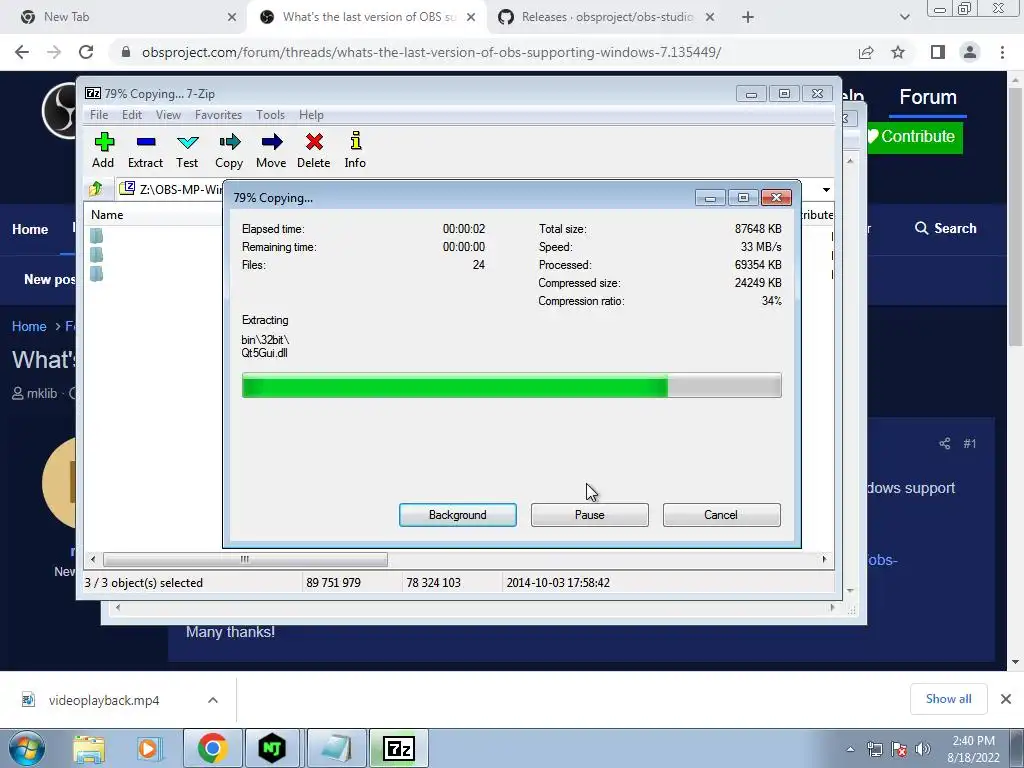This screenshot has height=768, width=1024.
Task: Reload the current page
Action: point(86,52)
